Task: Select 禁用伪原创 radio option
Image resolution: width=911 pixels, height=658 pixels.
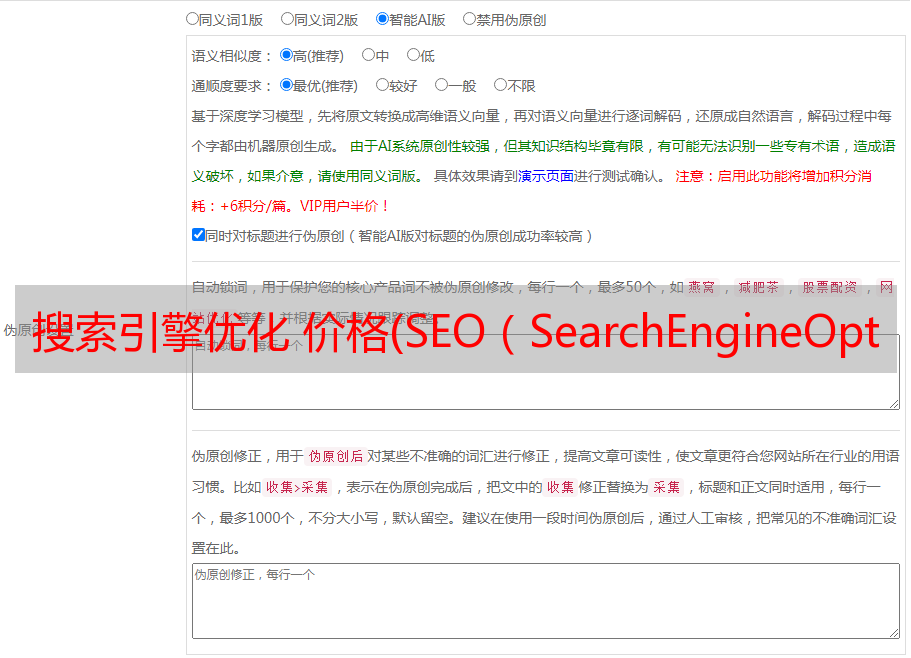Action: tap(469, 19)
